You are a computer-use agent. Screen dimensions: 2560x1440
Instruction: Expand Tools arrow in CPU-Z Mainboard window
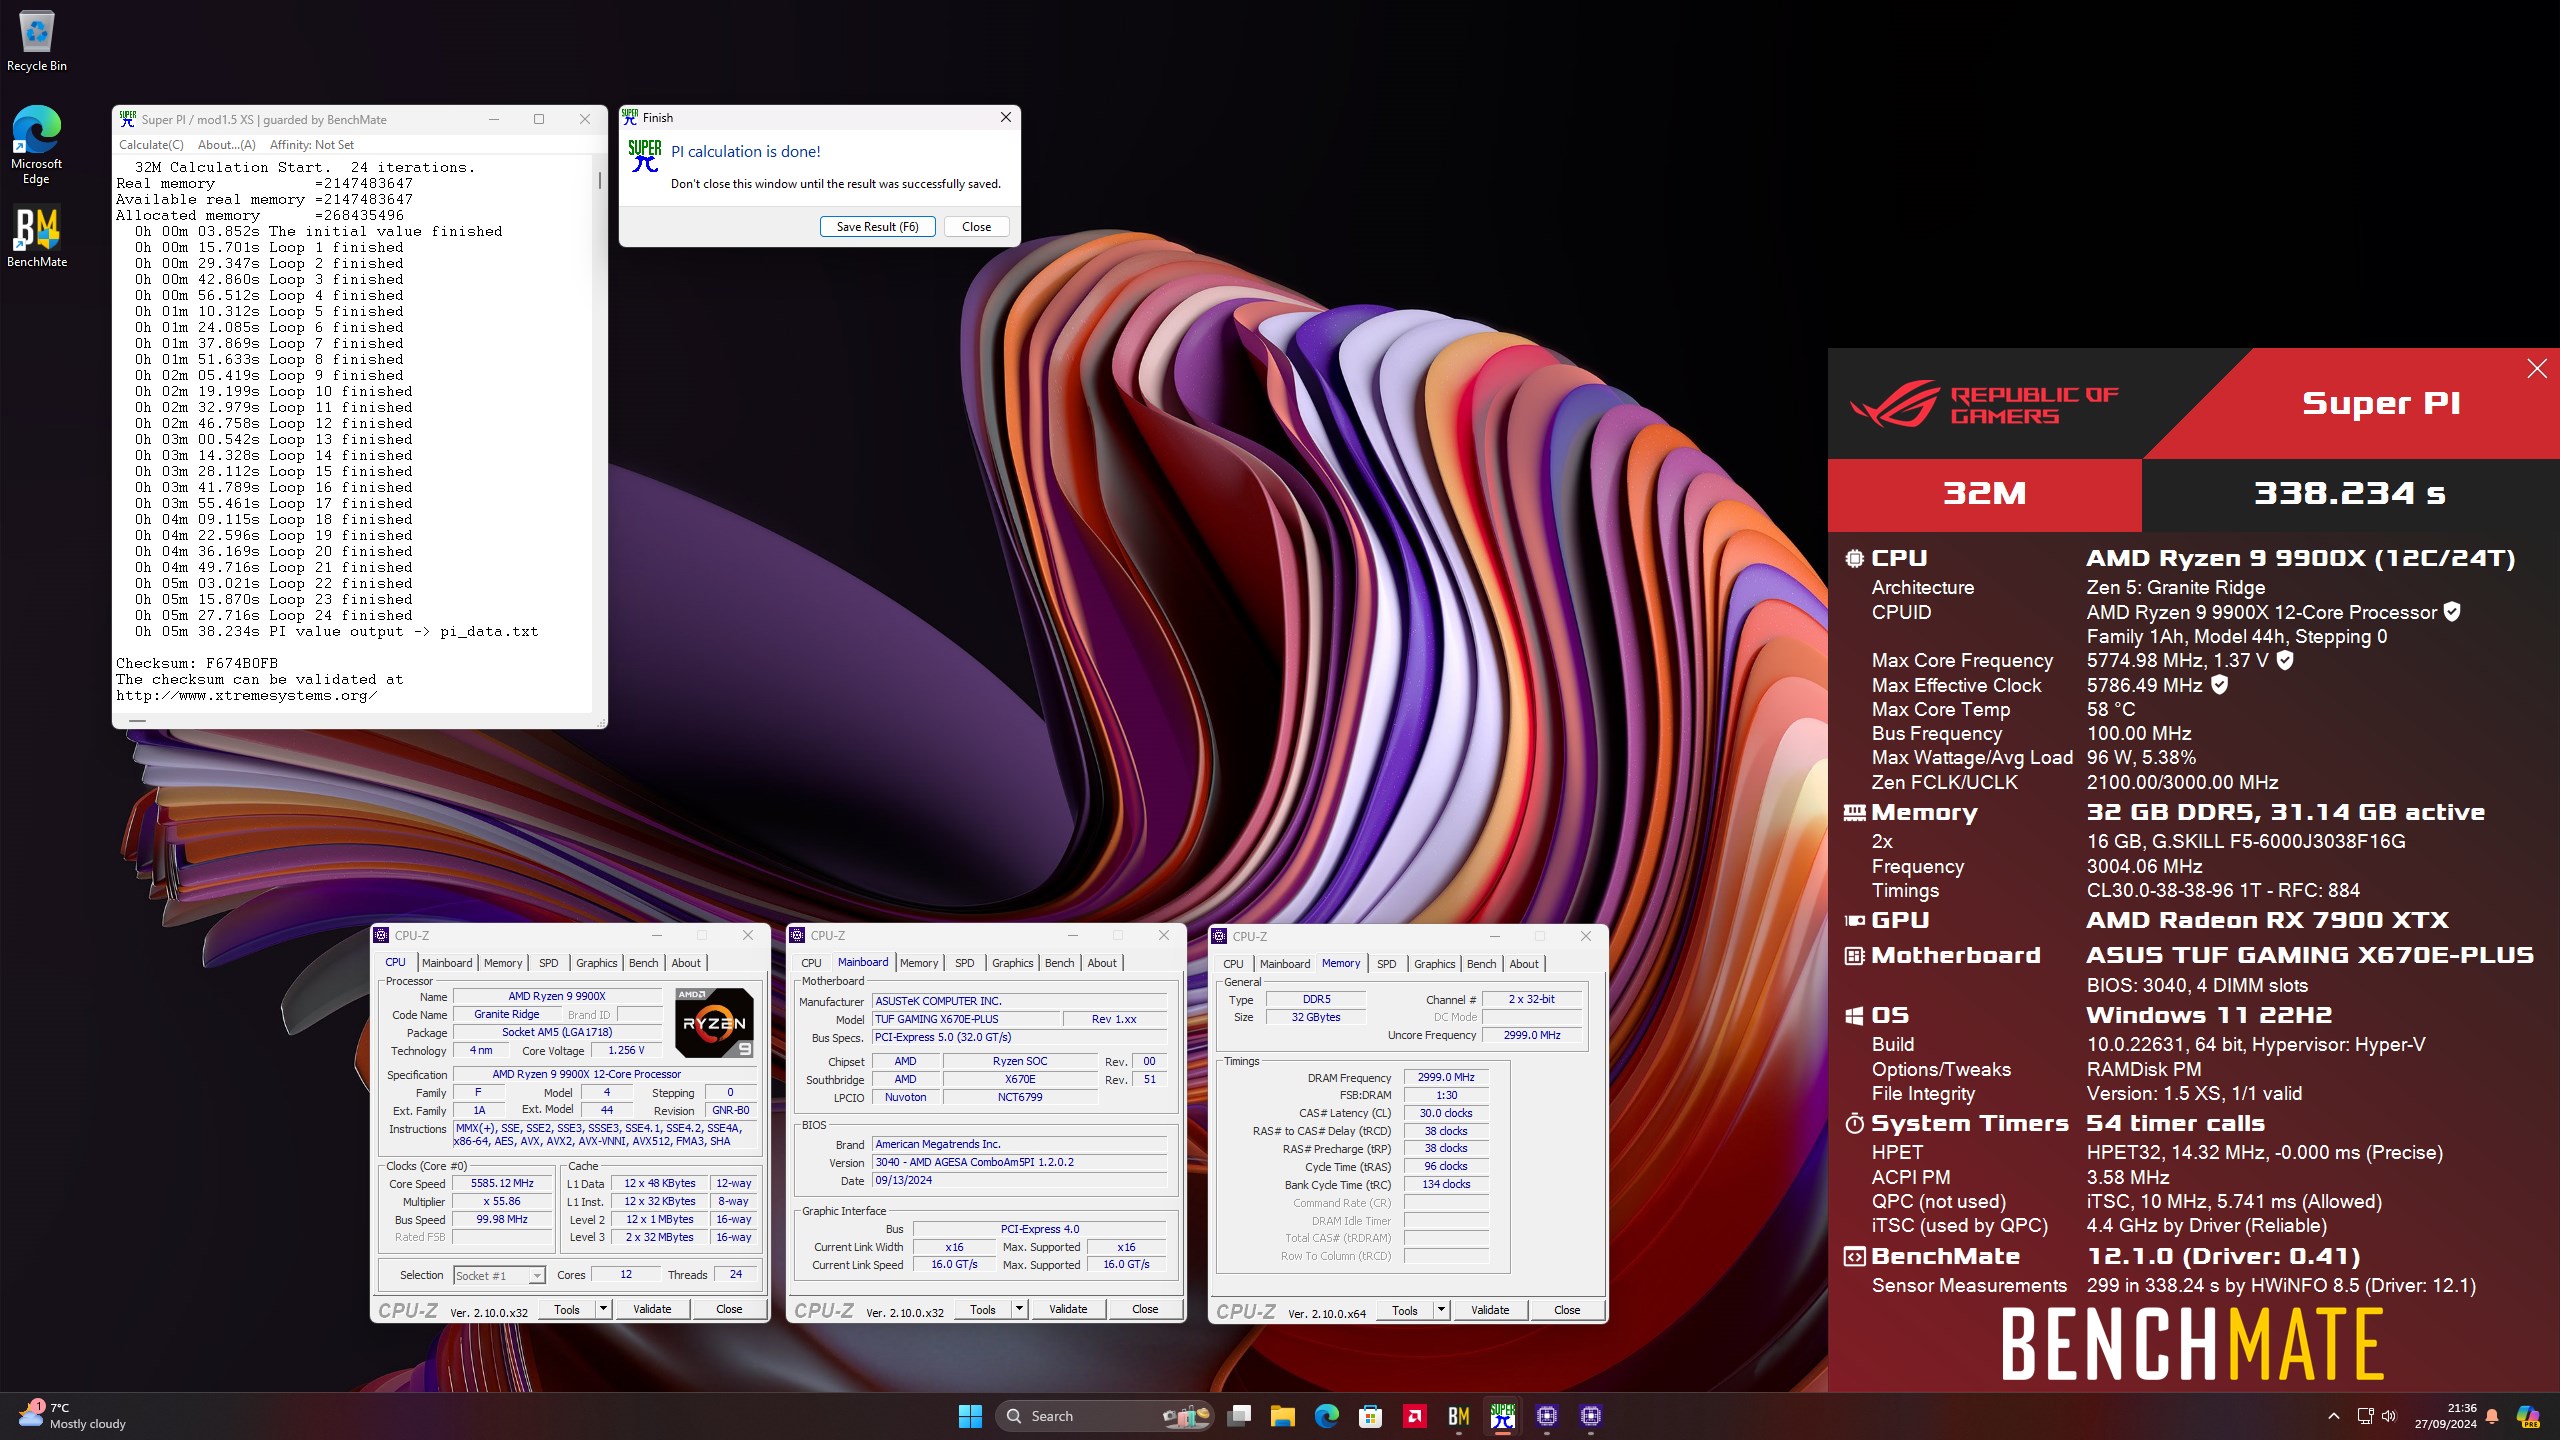tap(1019, 1309)
